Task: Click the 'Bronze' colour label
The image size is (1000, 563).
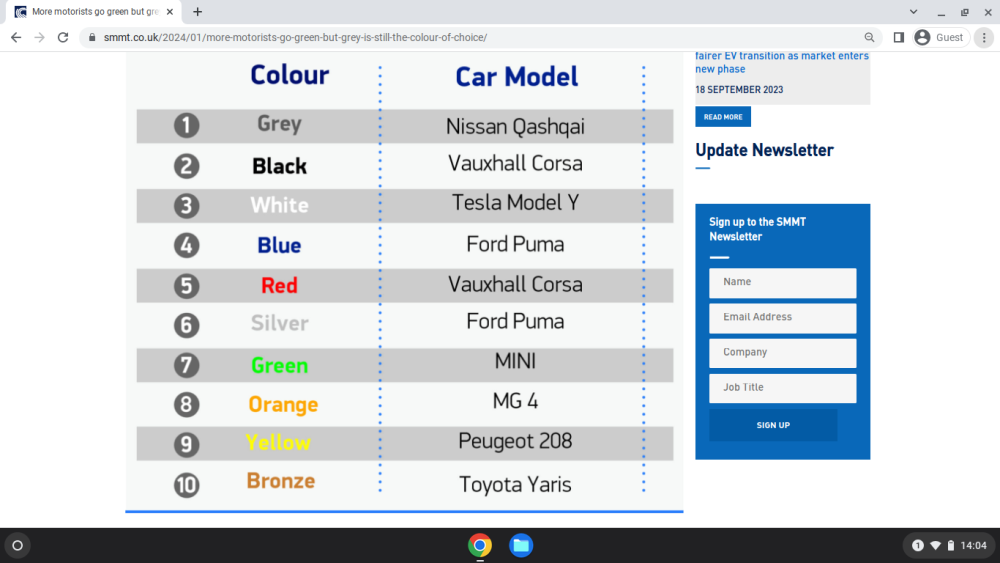Action: pos(281,481)
